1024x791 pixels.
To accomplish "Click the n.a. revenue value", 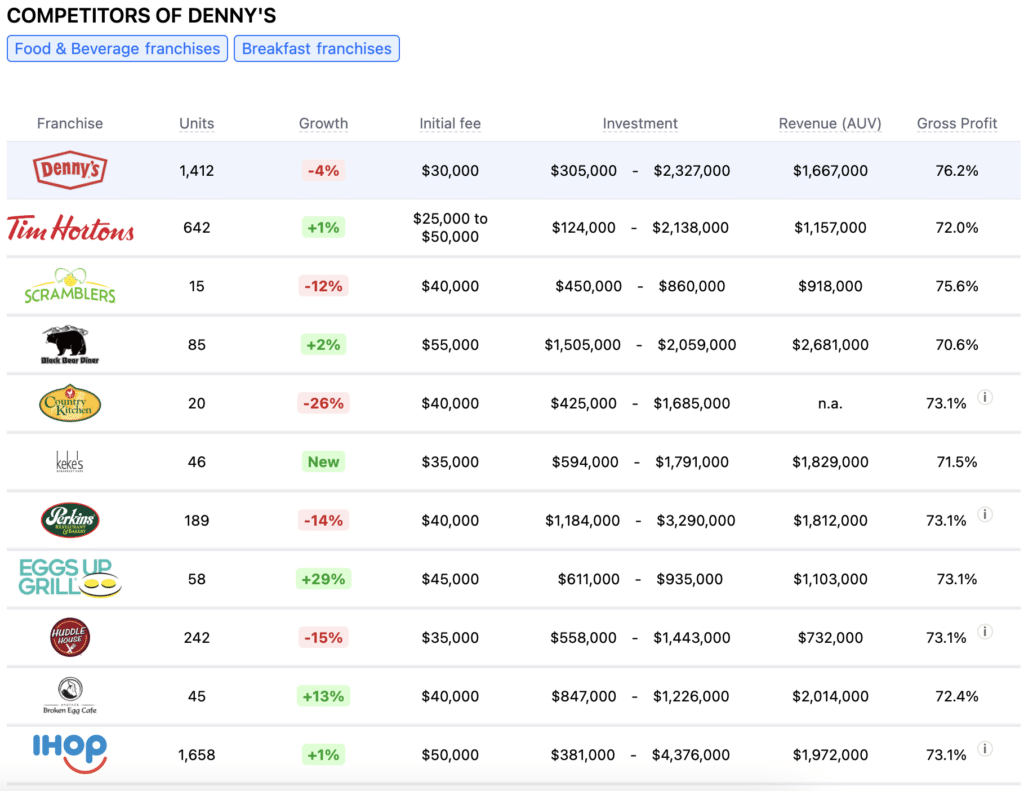I will coord(830,404).
